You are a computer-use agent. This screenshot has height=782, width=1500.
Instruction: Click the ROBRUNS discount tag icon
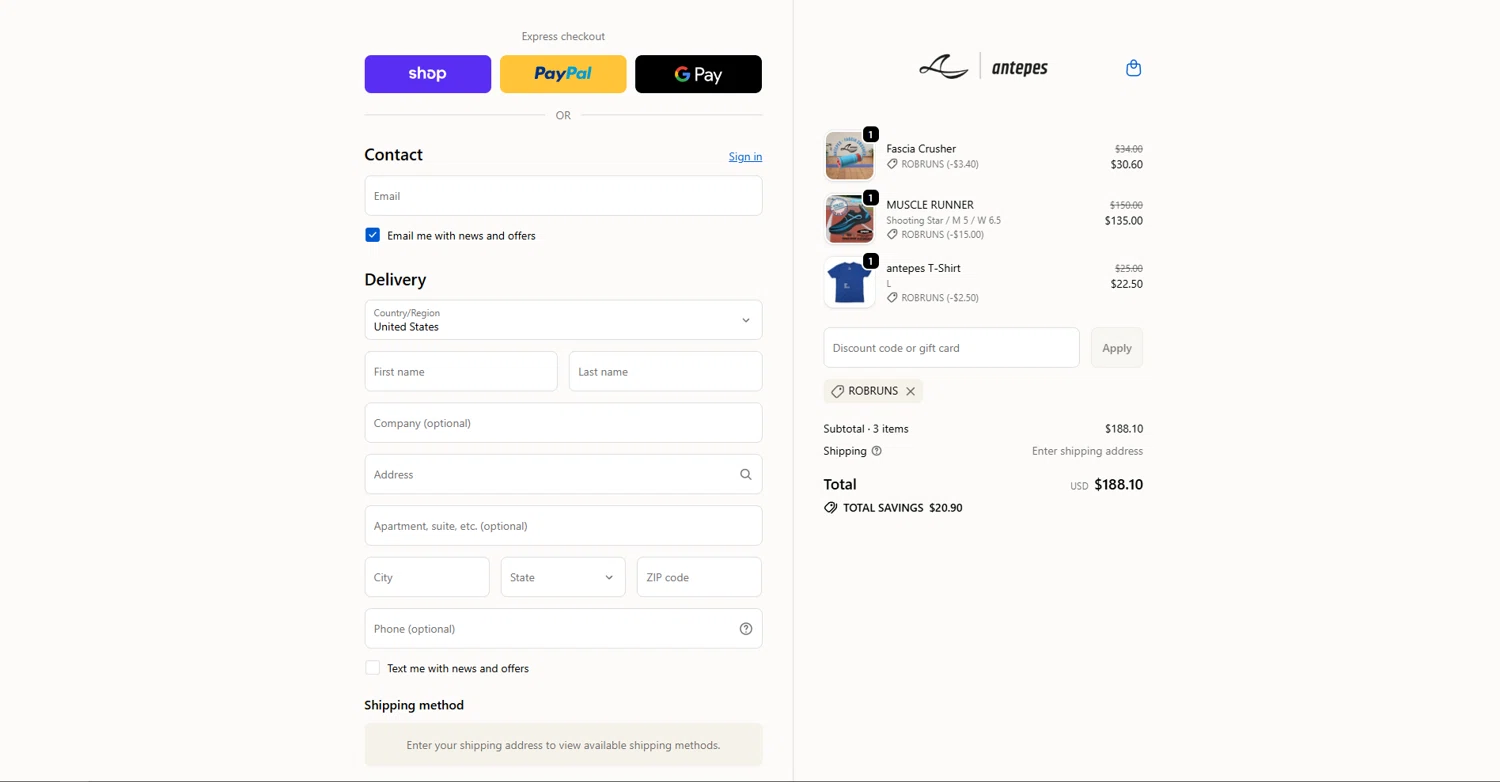click(x=838, y=391)
